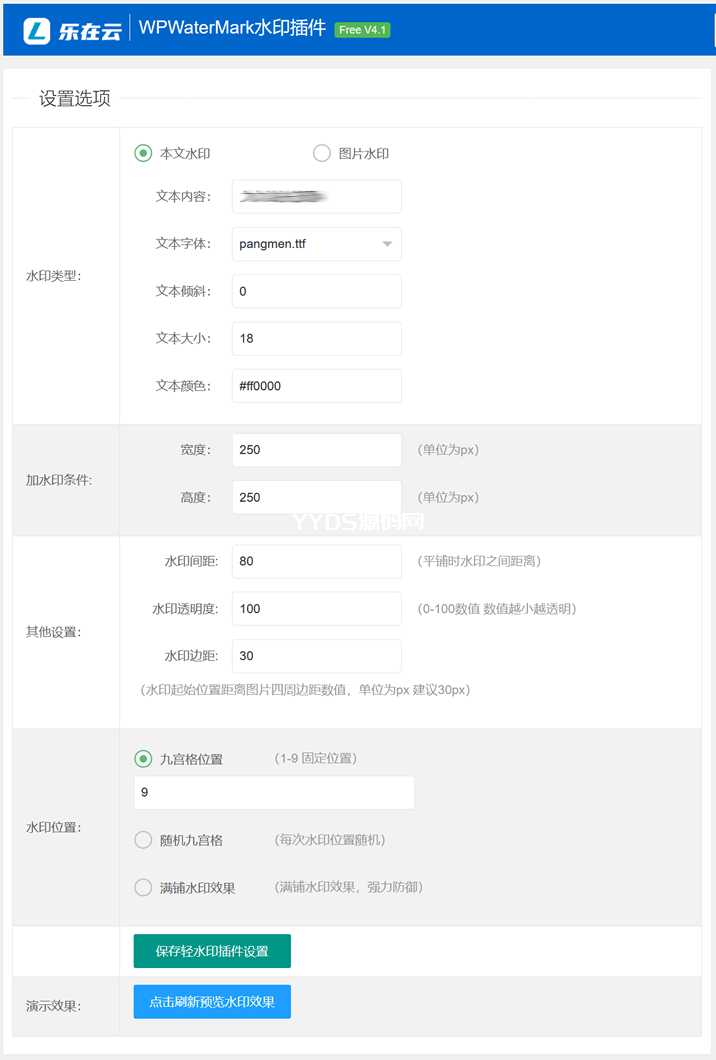Click the 宽度 input showing 250
Image resolution: width=716 pixels, height=1060 pixels.
(316, 450)
